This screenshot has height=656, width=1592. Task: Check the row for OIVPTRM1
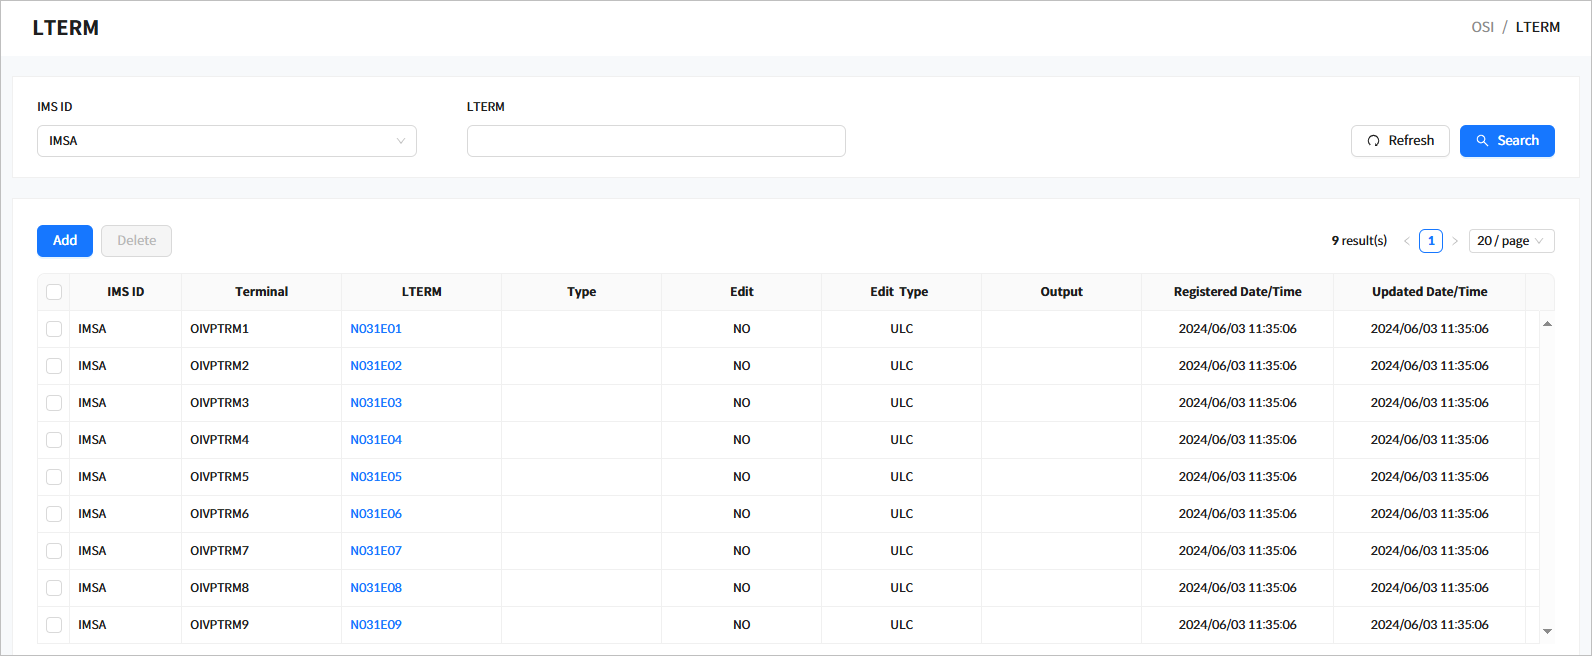click(x=54, y=329)
